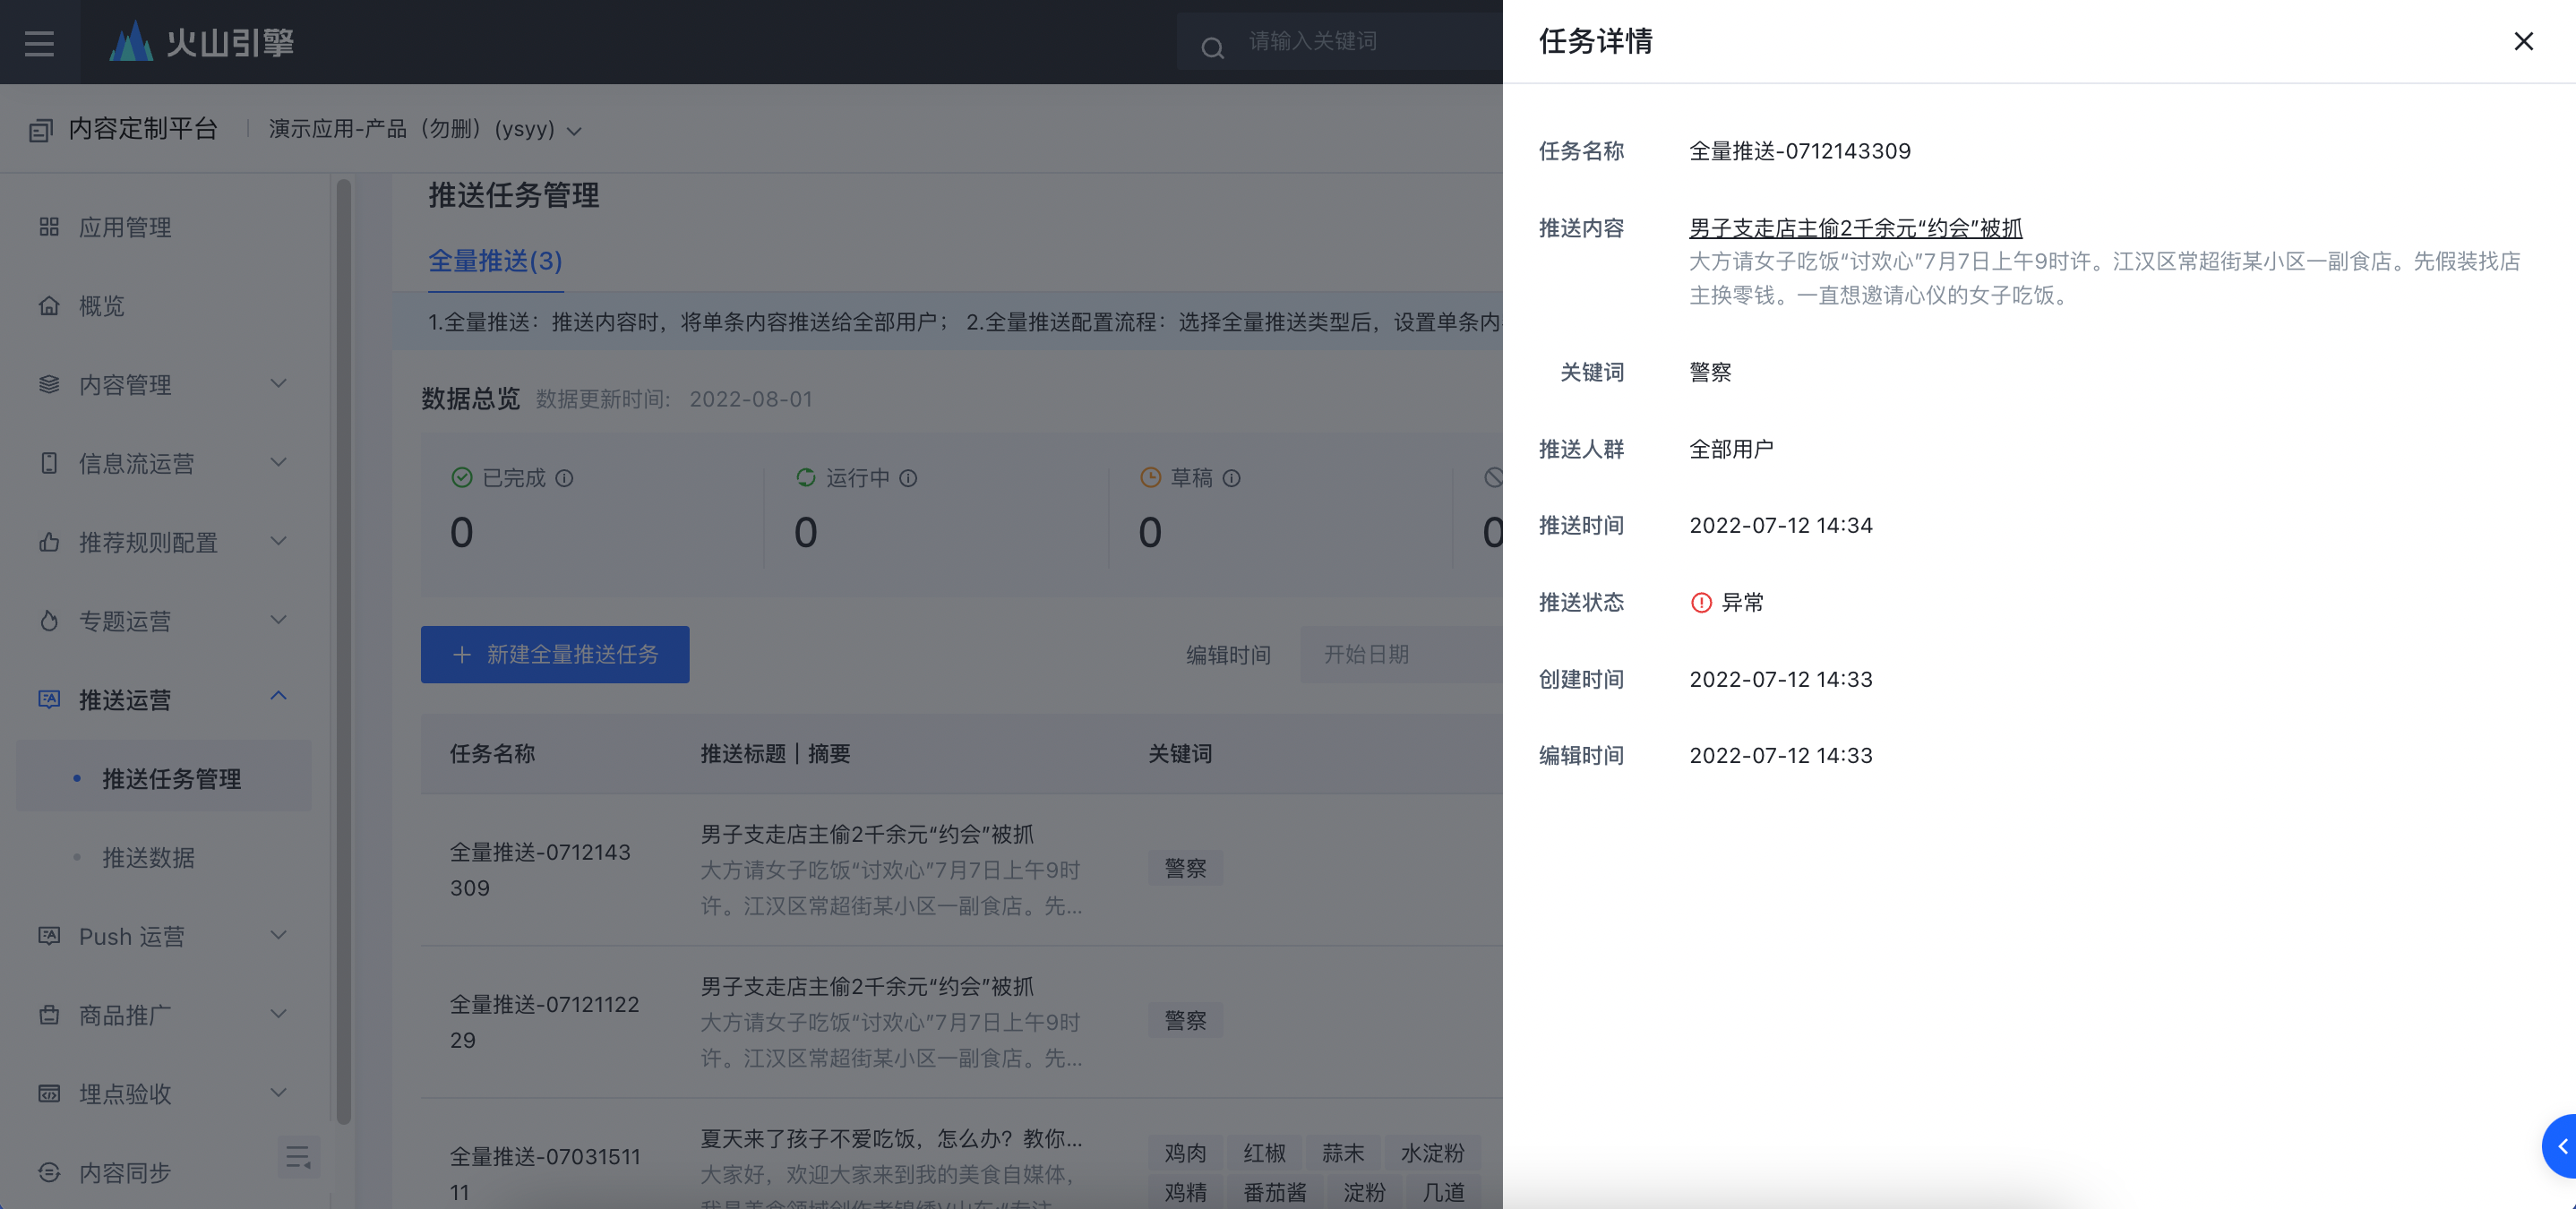Click the 内容同步 sync icon

tap(49, 1172)
